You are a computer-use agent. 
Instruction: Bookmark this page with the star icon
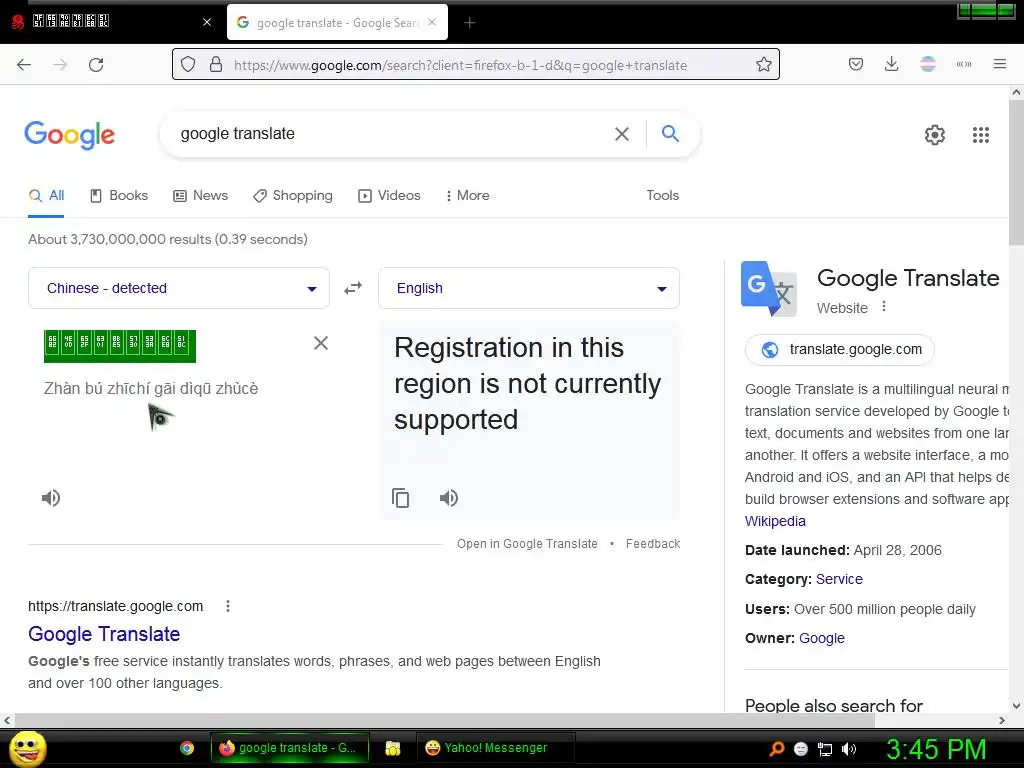[763, 65]
